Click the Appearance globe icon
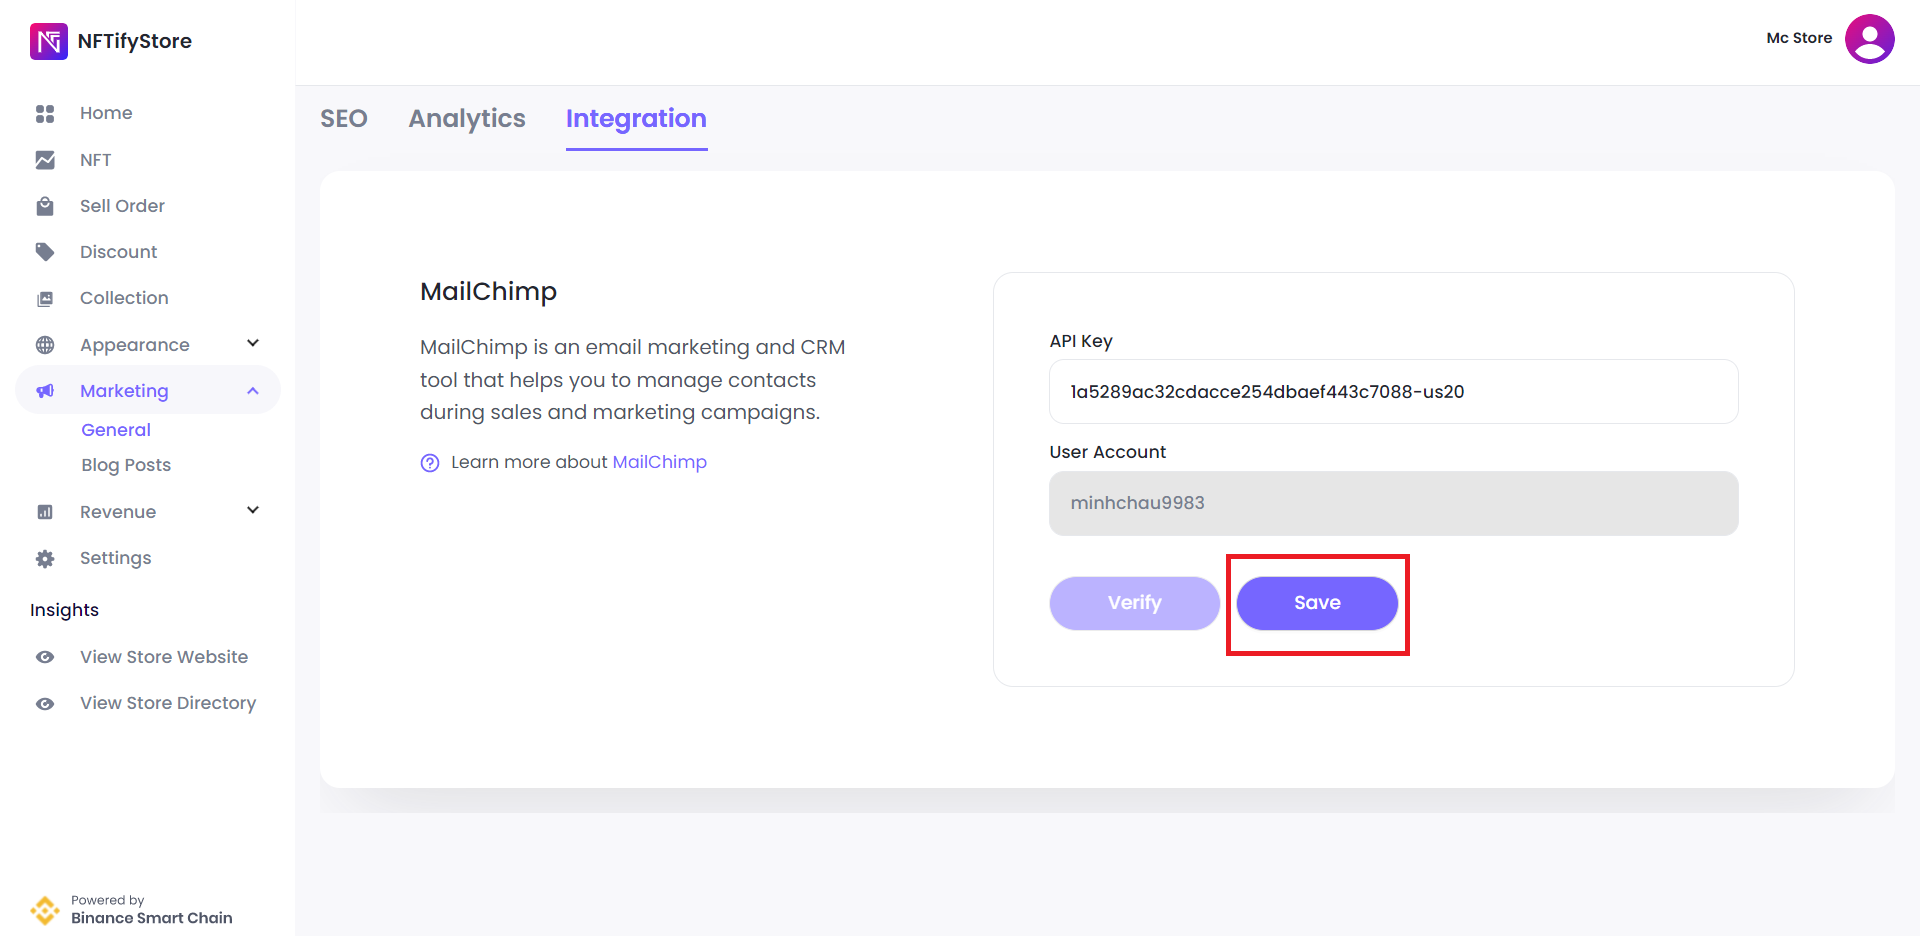 (45, 345)
